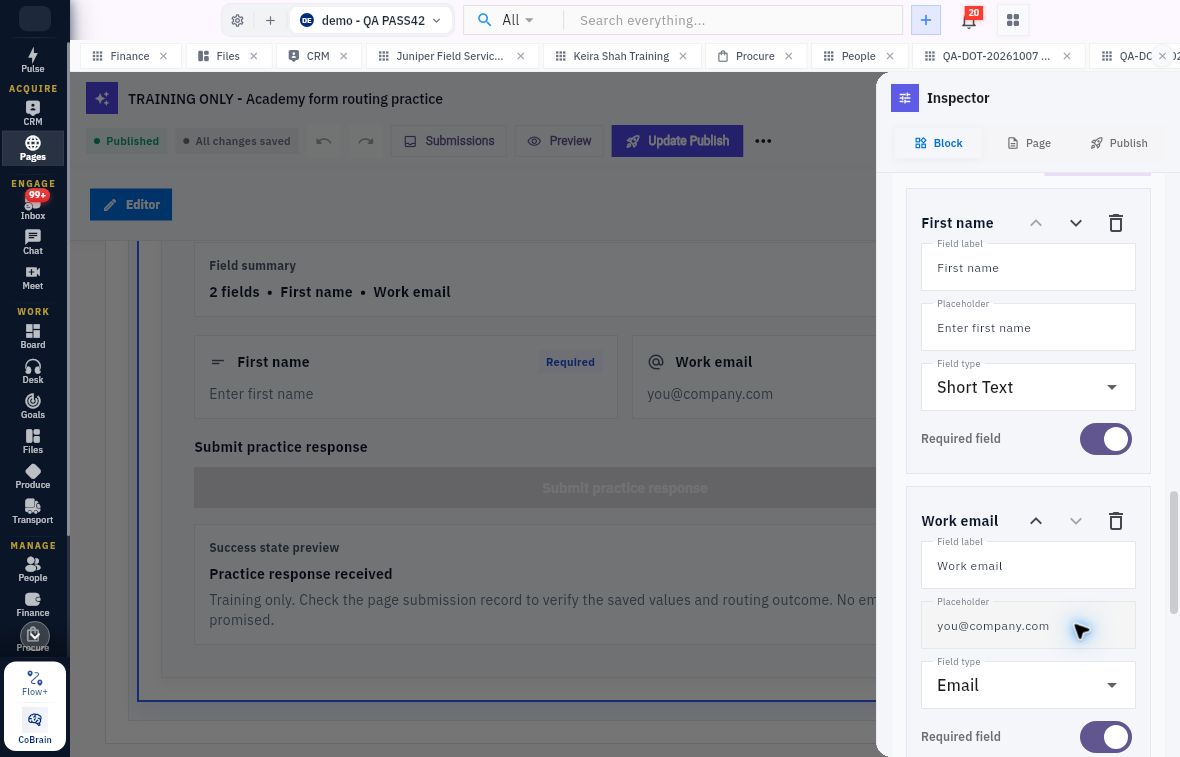Redo change in editor

tap(366, 141)
